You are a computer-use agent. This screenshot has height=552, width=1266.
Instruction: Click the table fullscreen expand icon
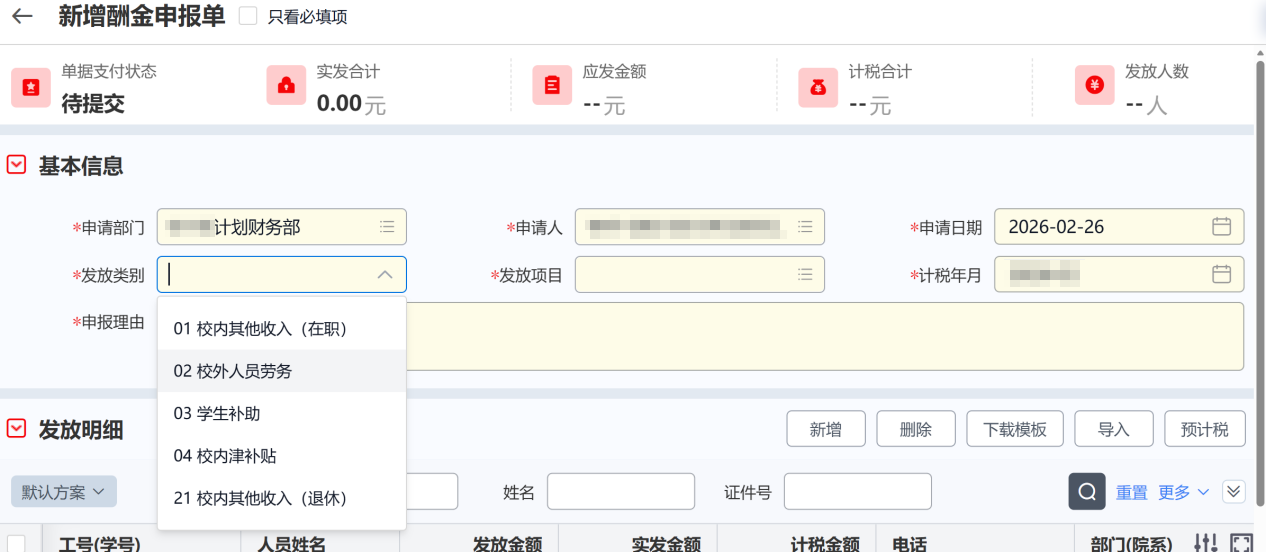pyautogui.click(x=1241, y=543)
